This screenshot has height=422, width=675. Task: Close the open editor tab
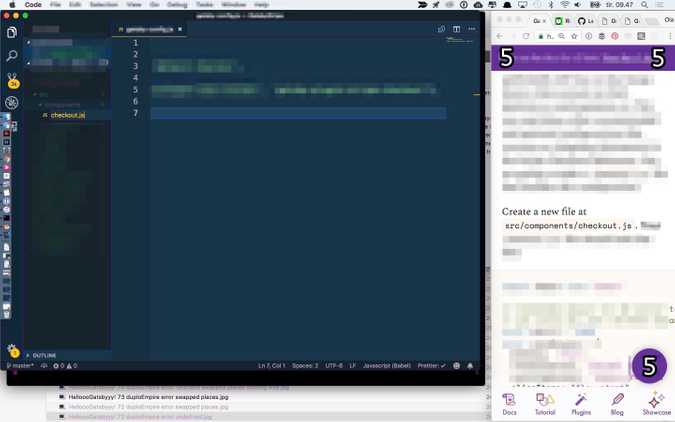[x=180, y=29]
